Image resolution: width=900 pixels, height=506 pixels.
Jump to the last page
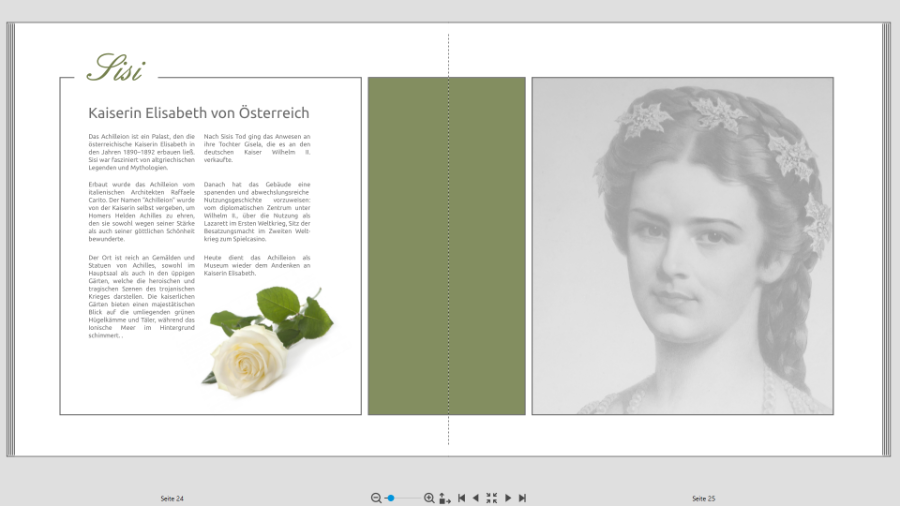522,498
